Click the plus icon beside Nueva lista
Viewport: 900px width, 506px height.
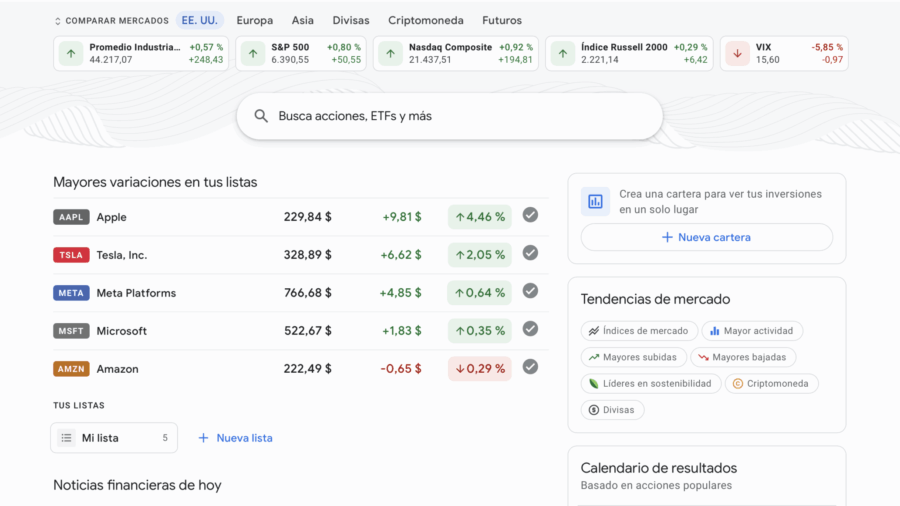[203, 438]
